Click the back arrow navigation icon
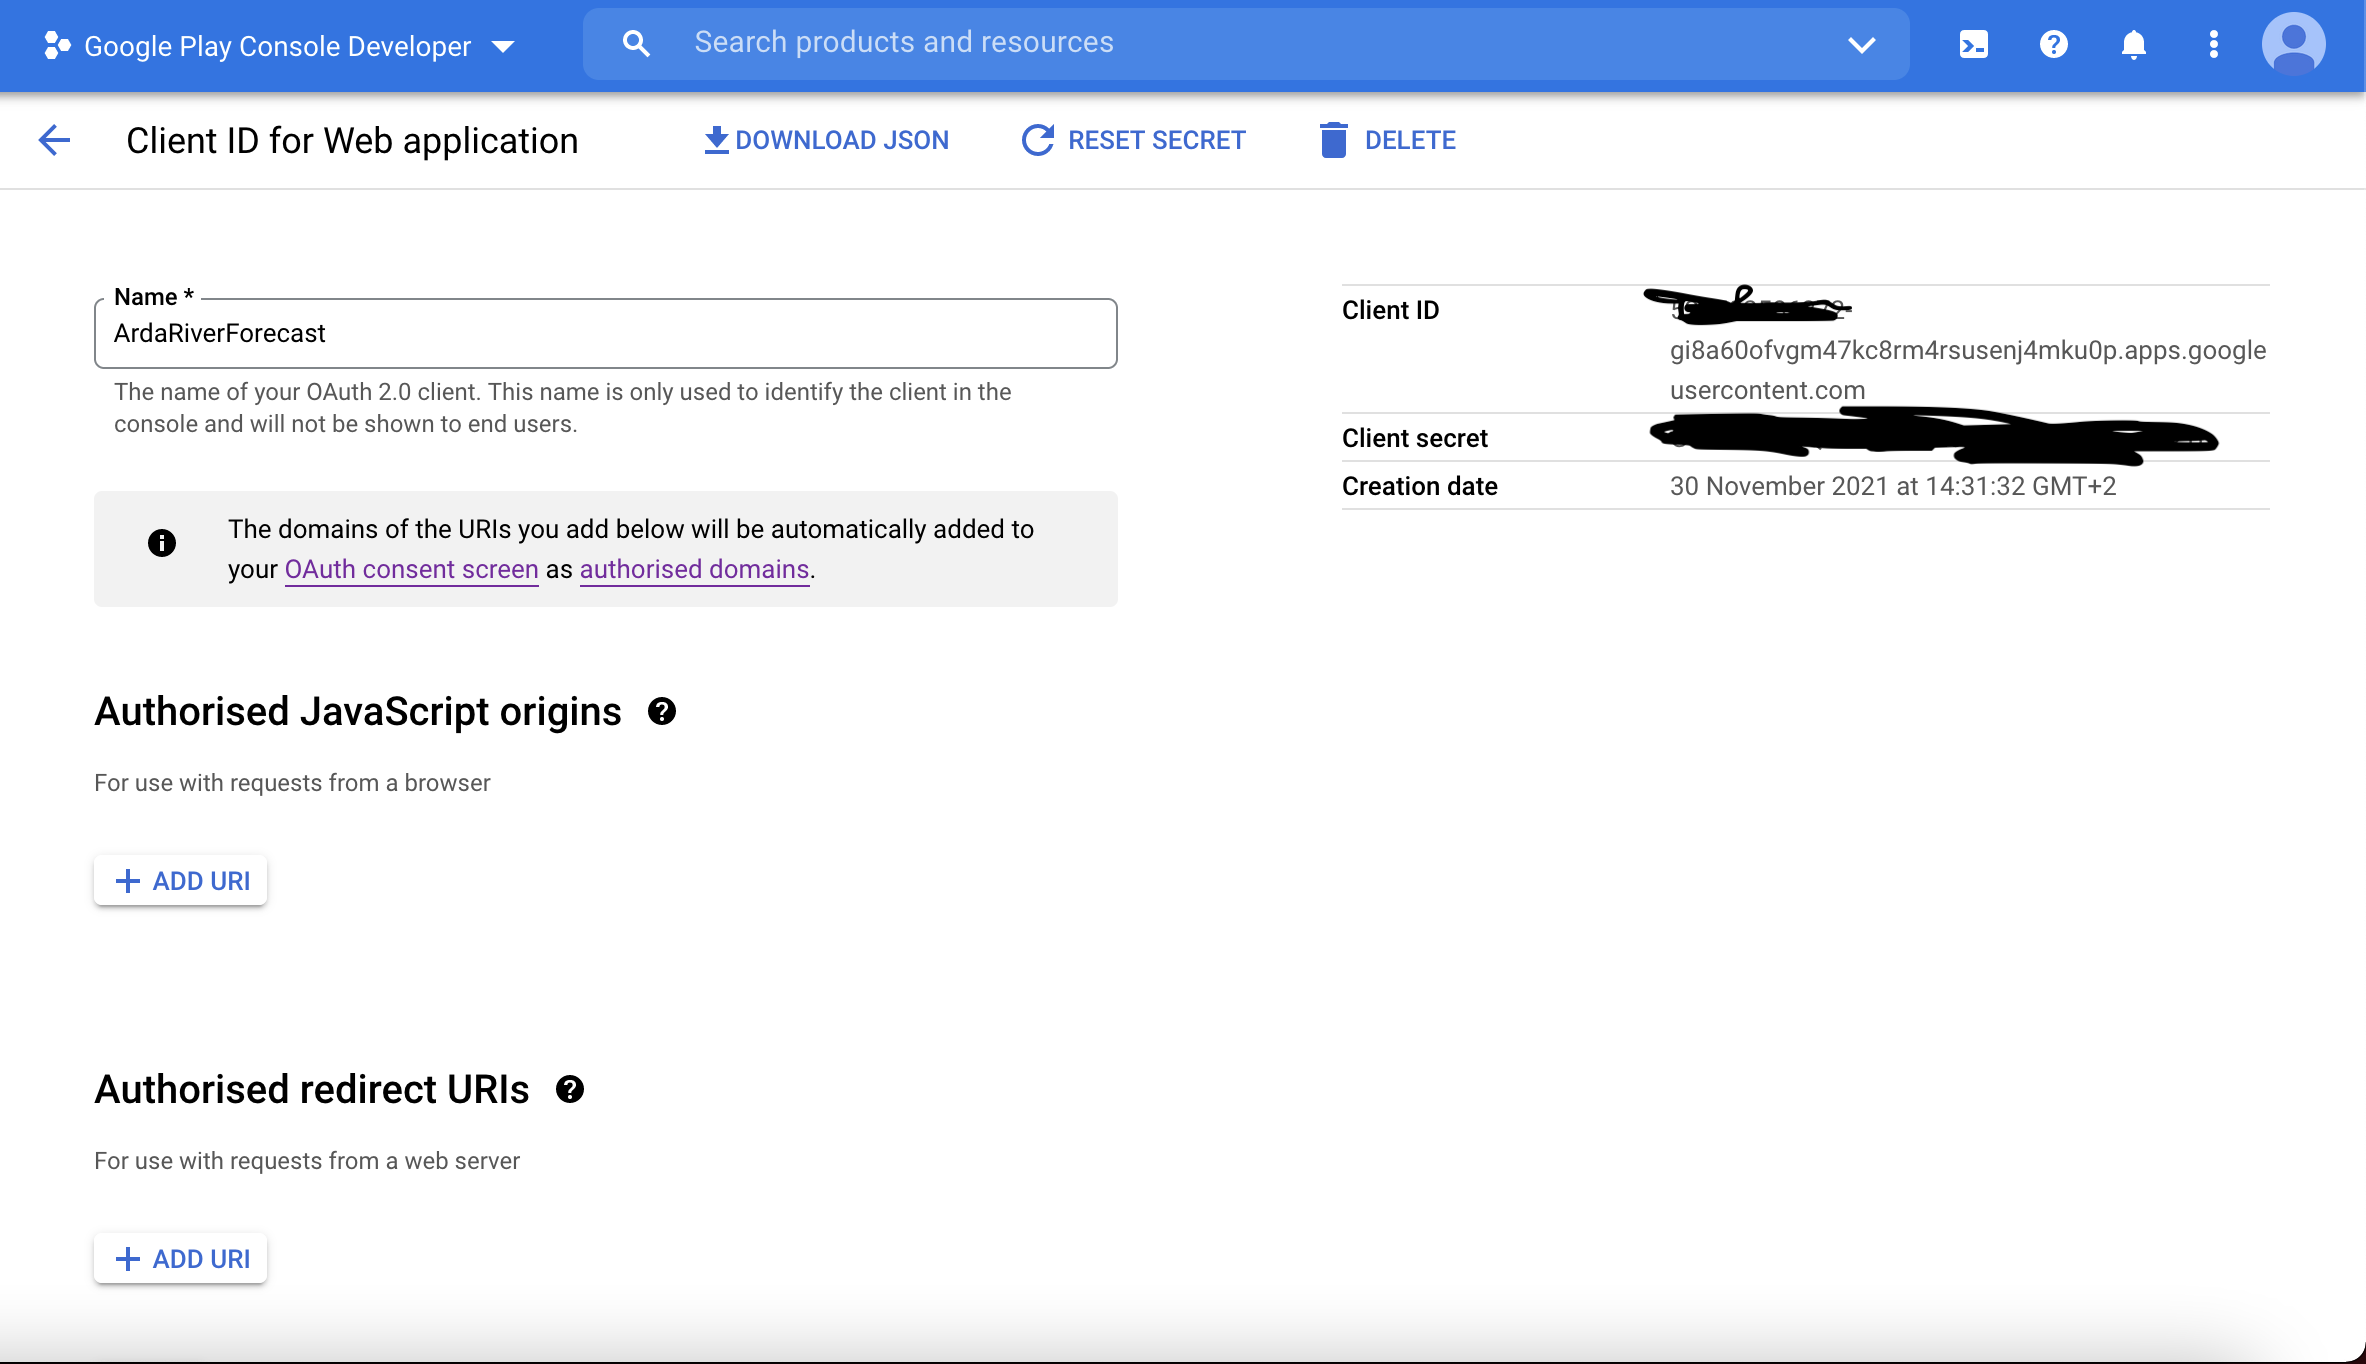 [x=54, y=140]
